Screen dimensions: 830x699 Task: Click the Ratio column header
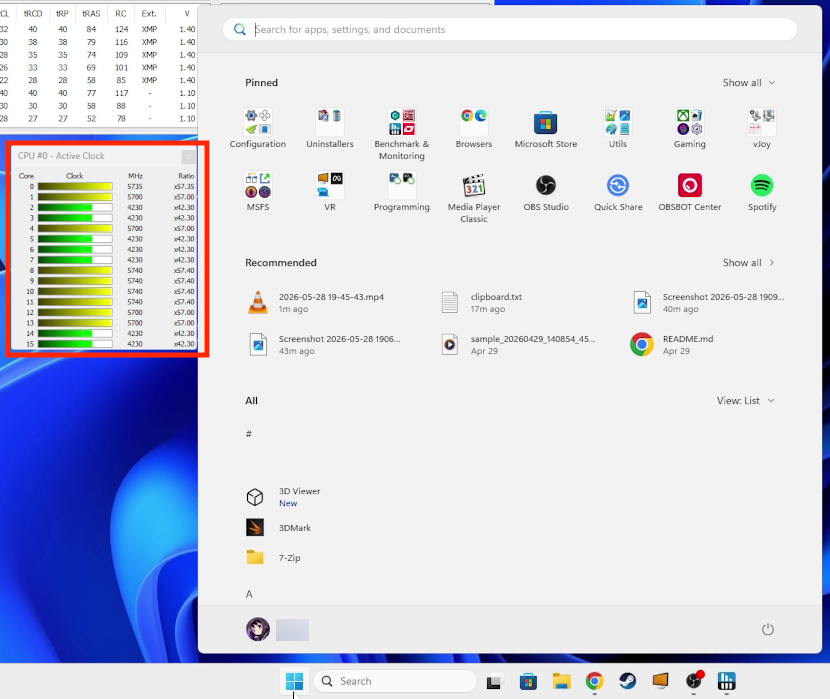click(186, 176)
